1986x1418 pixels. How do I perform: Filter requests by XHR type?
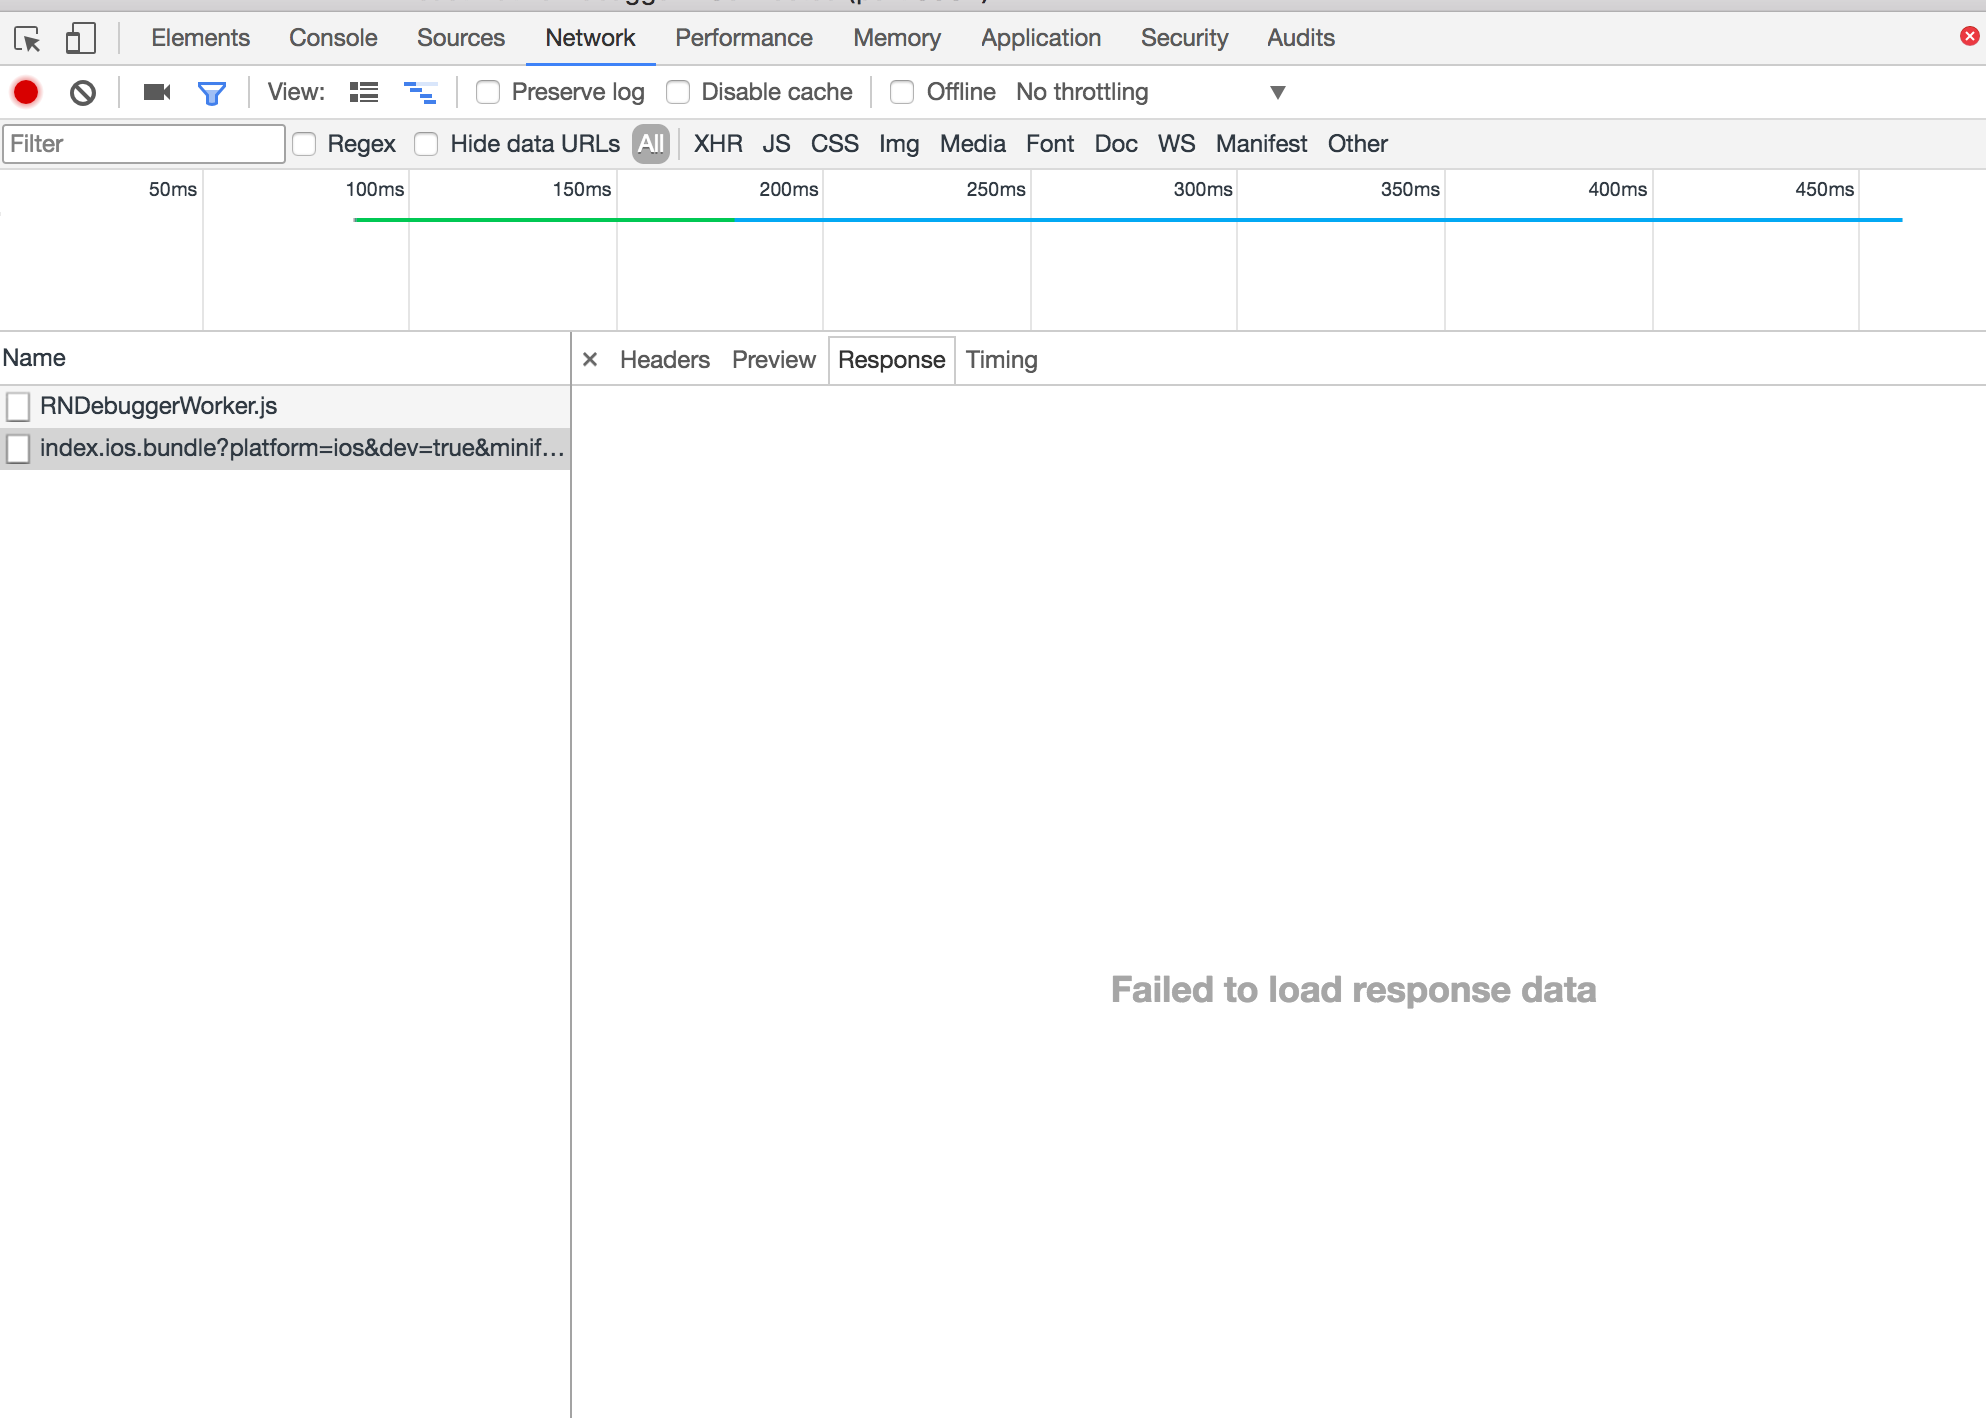(x=717, y=143)
